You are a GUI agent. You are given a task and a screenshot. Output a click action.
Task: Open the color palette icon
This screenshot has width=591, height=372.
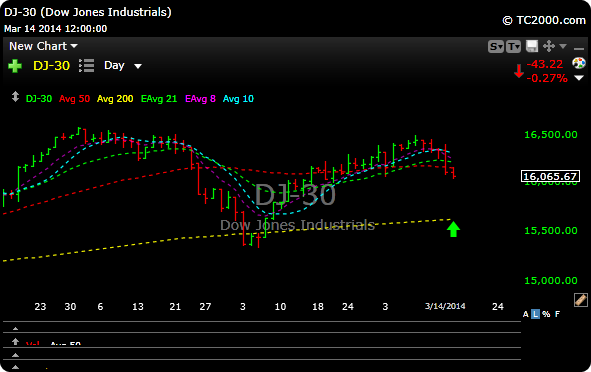tap(579, 63)
